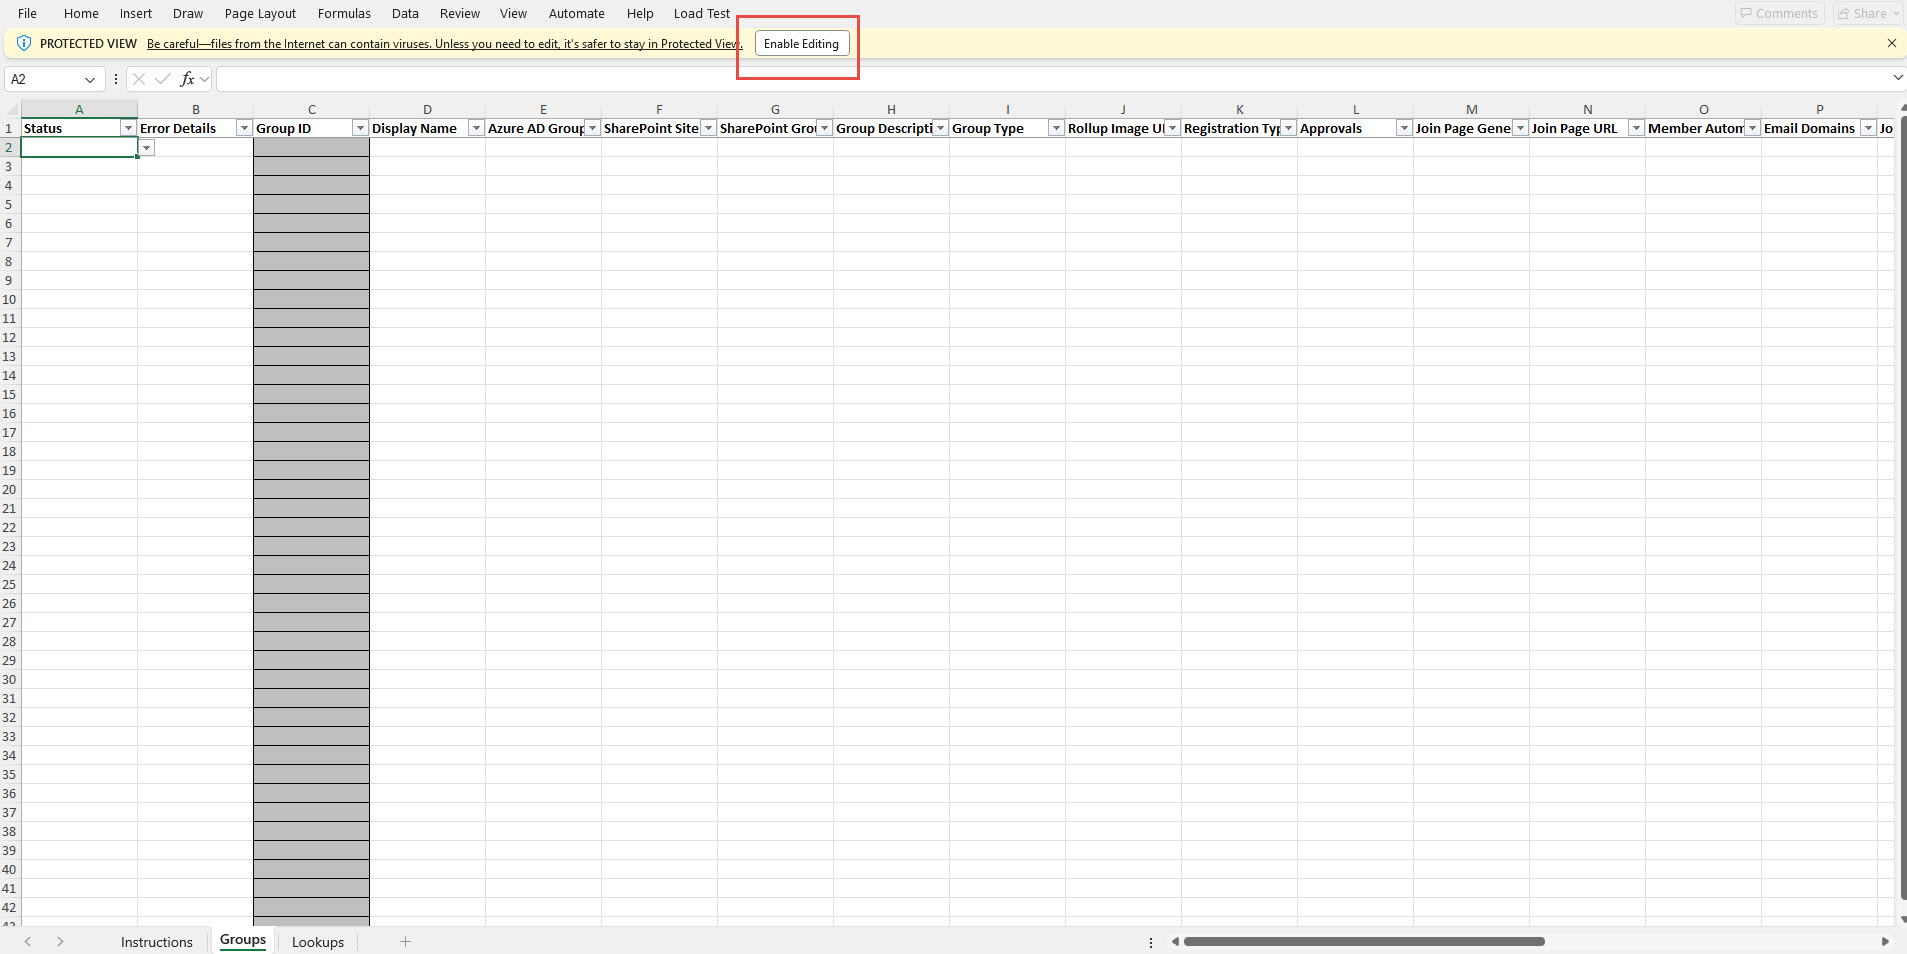This screenshot has height=954, width=1907.
Task: Open the Join Page URL filter dropdown
Action: [1636, 128]
